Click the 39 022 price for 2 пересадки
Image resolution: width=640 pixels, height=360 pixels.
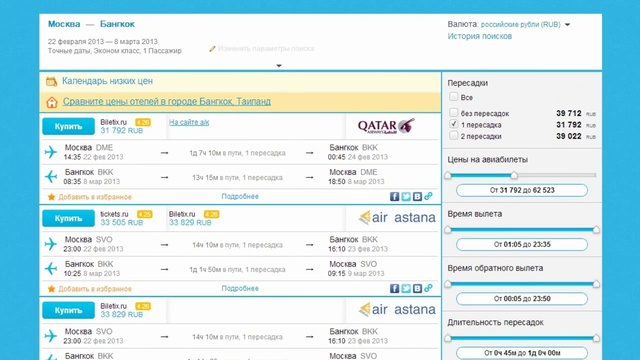pos(569,136)
